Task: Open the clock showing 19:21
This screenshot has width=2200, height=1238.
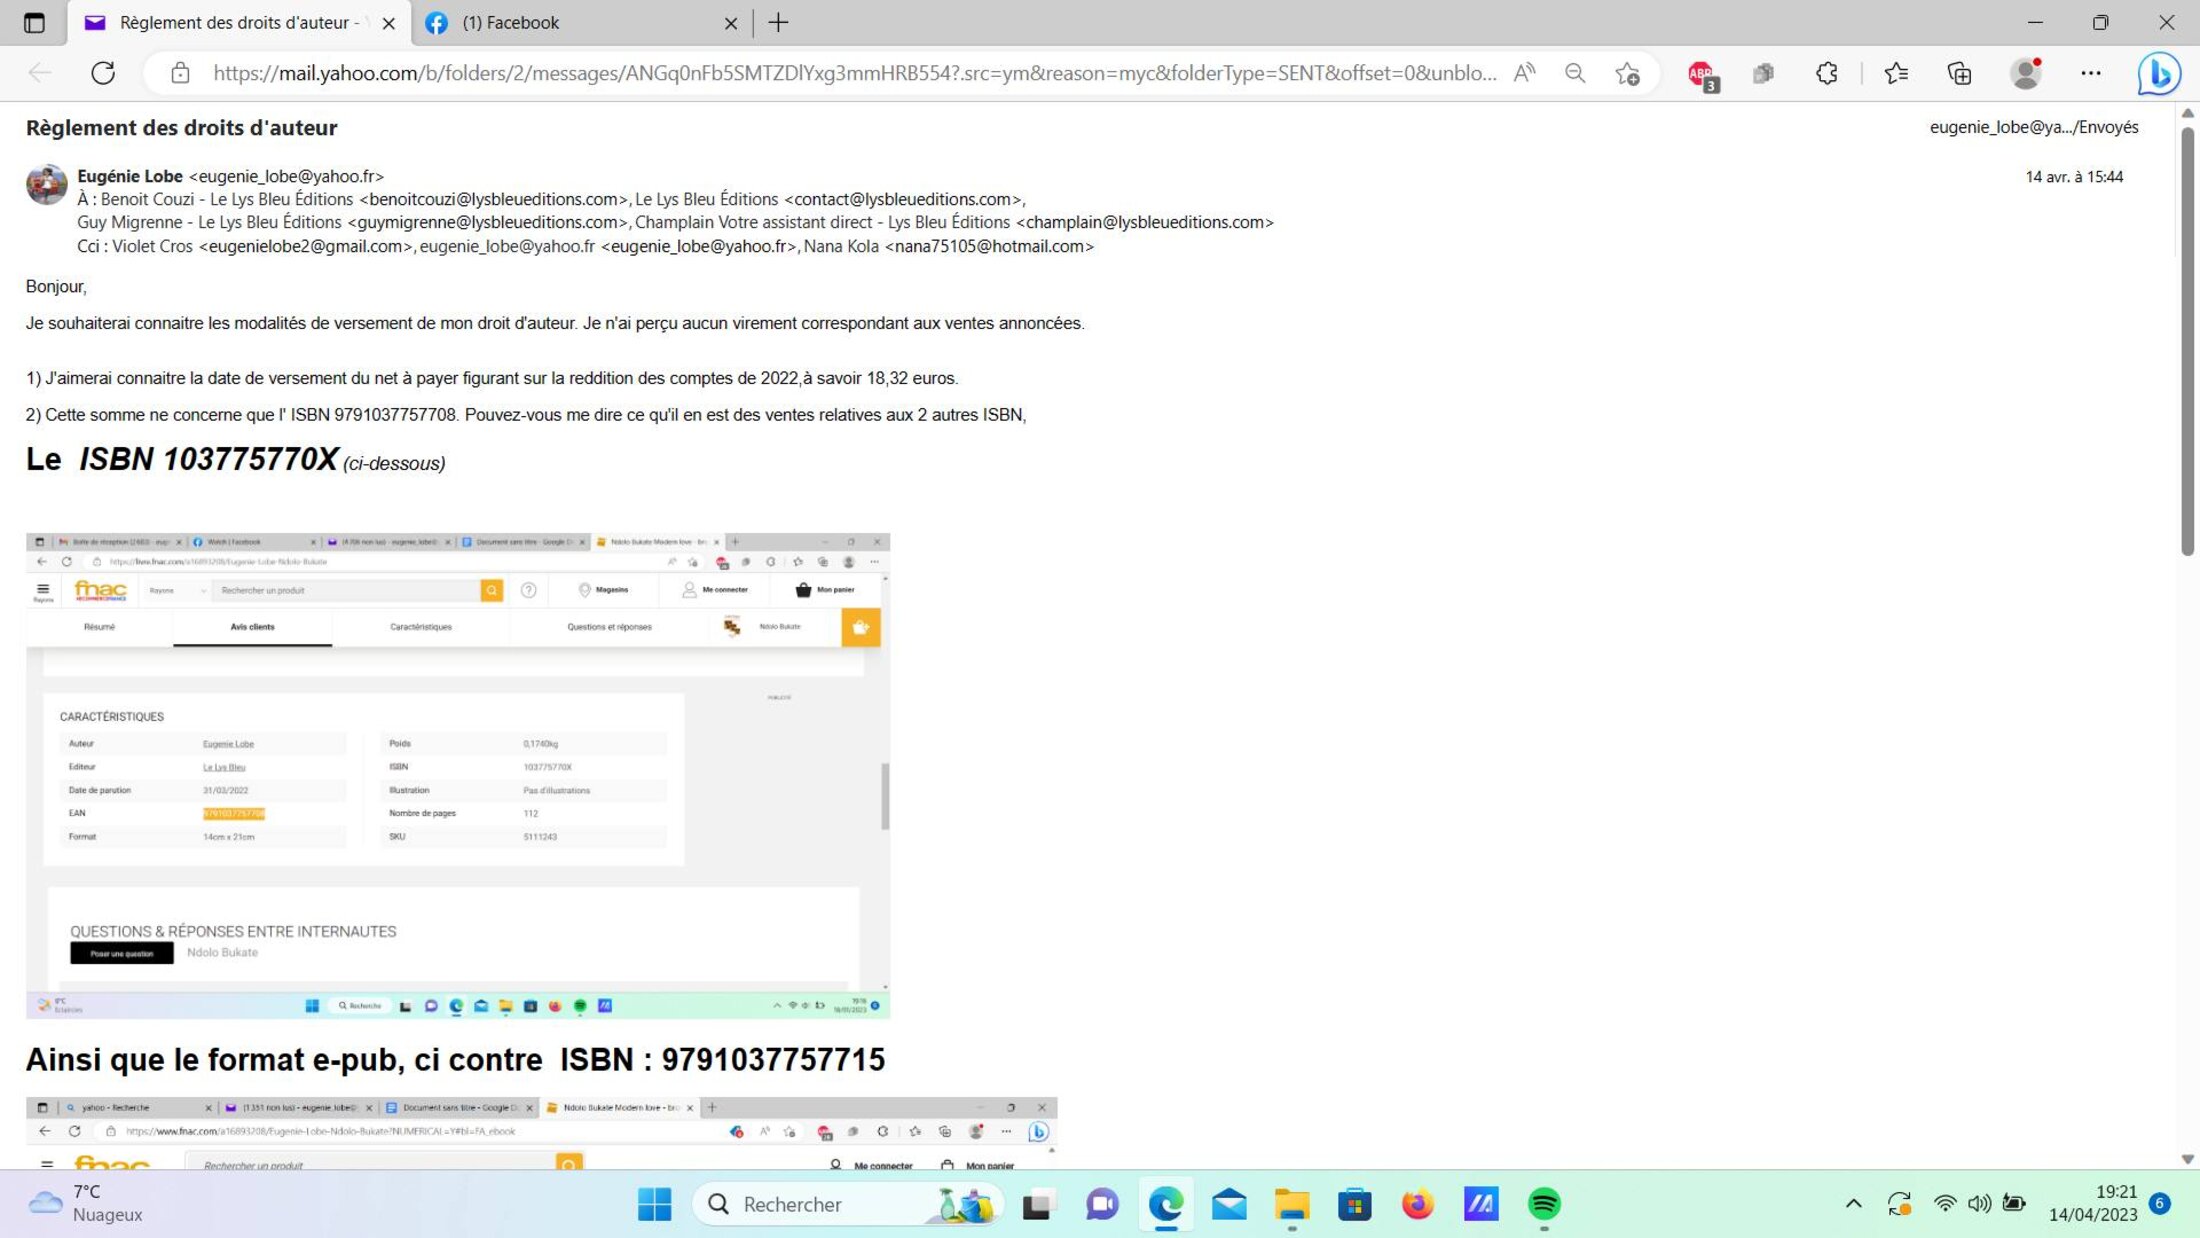Action: [2092, 1203]
